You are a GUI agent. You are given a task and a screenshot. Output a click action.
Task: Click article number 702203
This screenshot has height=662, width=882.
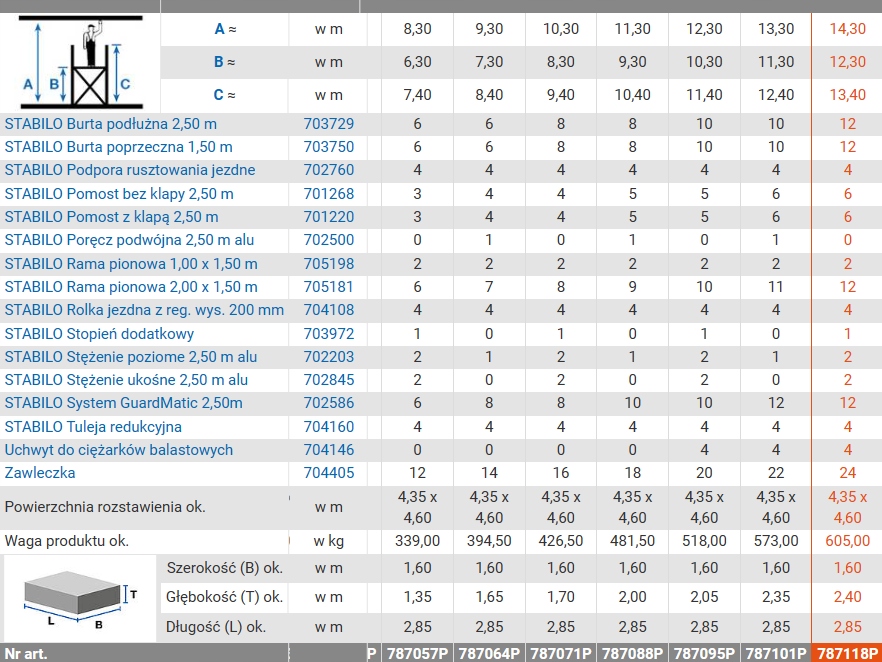pyautogui.click(x=329, y=357)
